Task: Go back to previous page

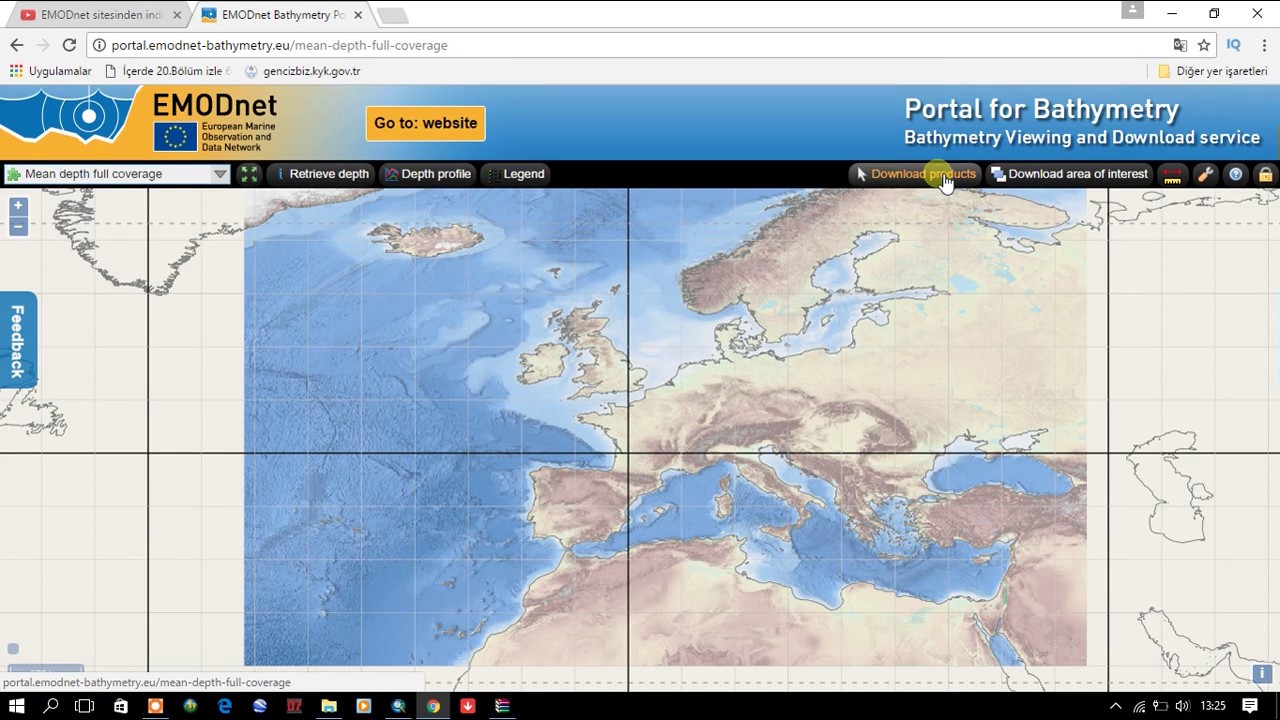Action: 17,45
